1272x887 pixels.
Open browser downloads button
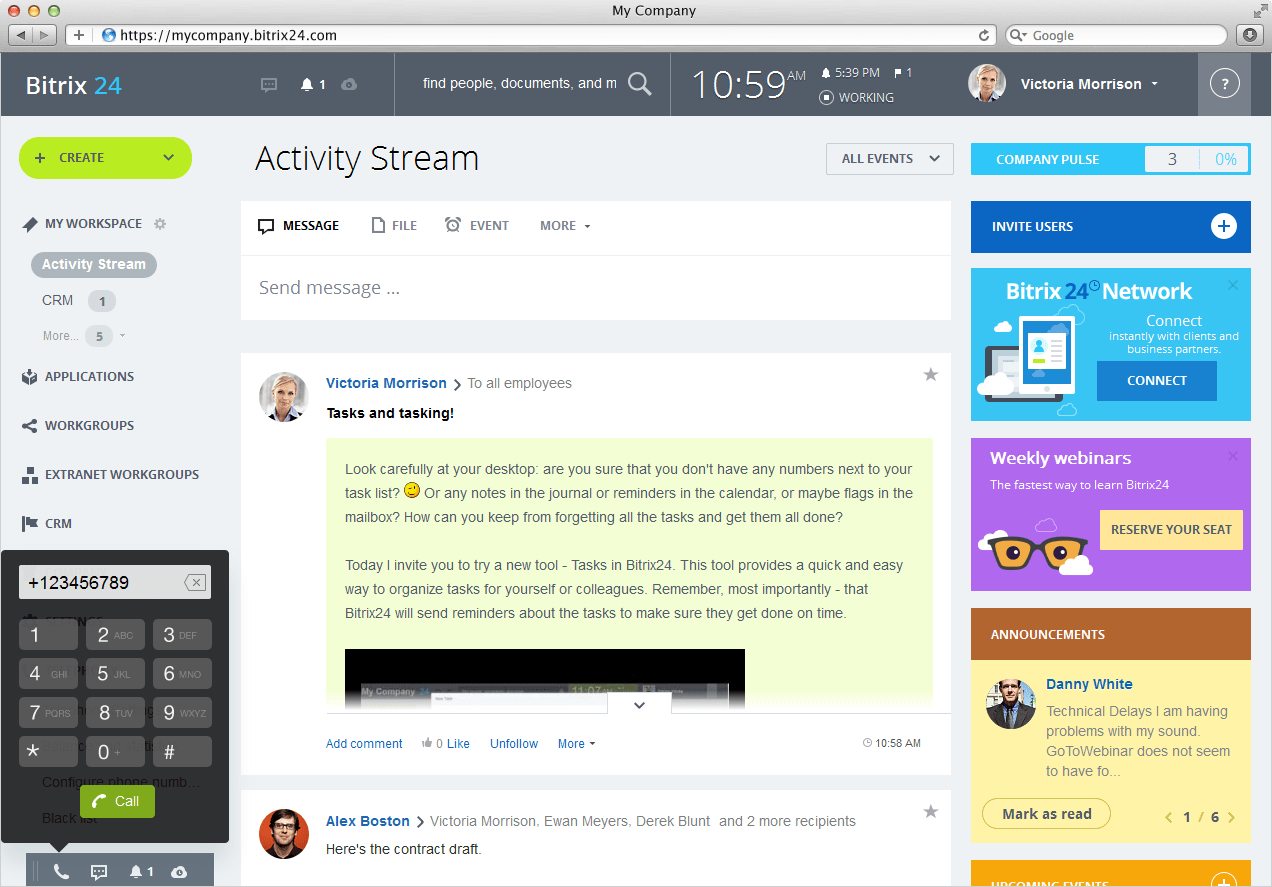1249,35
